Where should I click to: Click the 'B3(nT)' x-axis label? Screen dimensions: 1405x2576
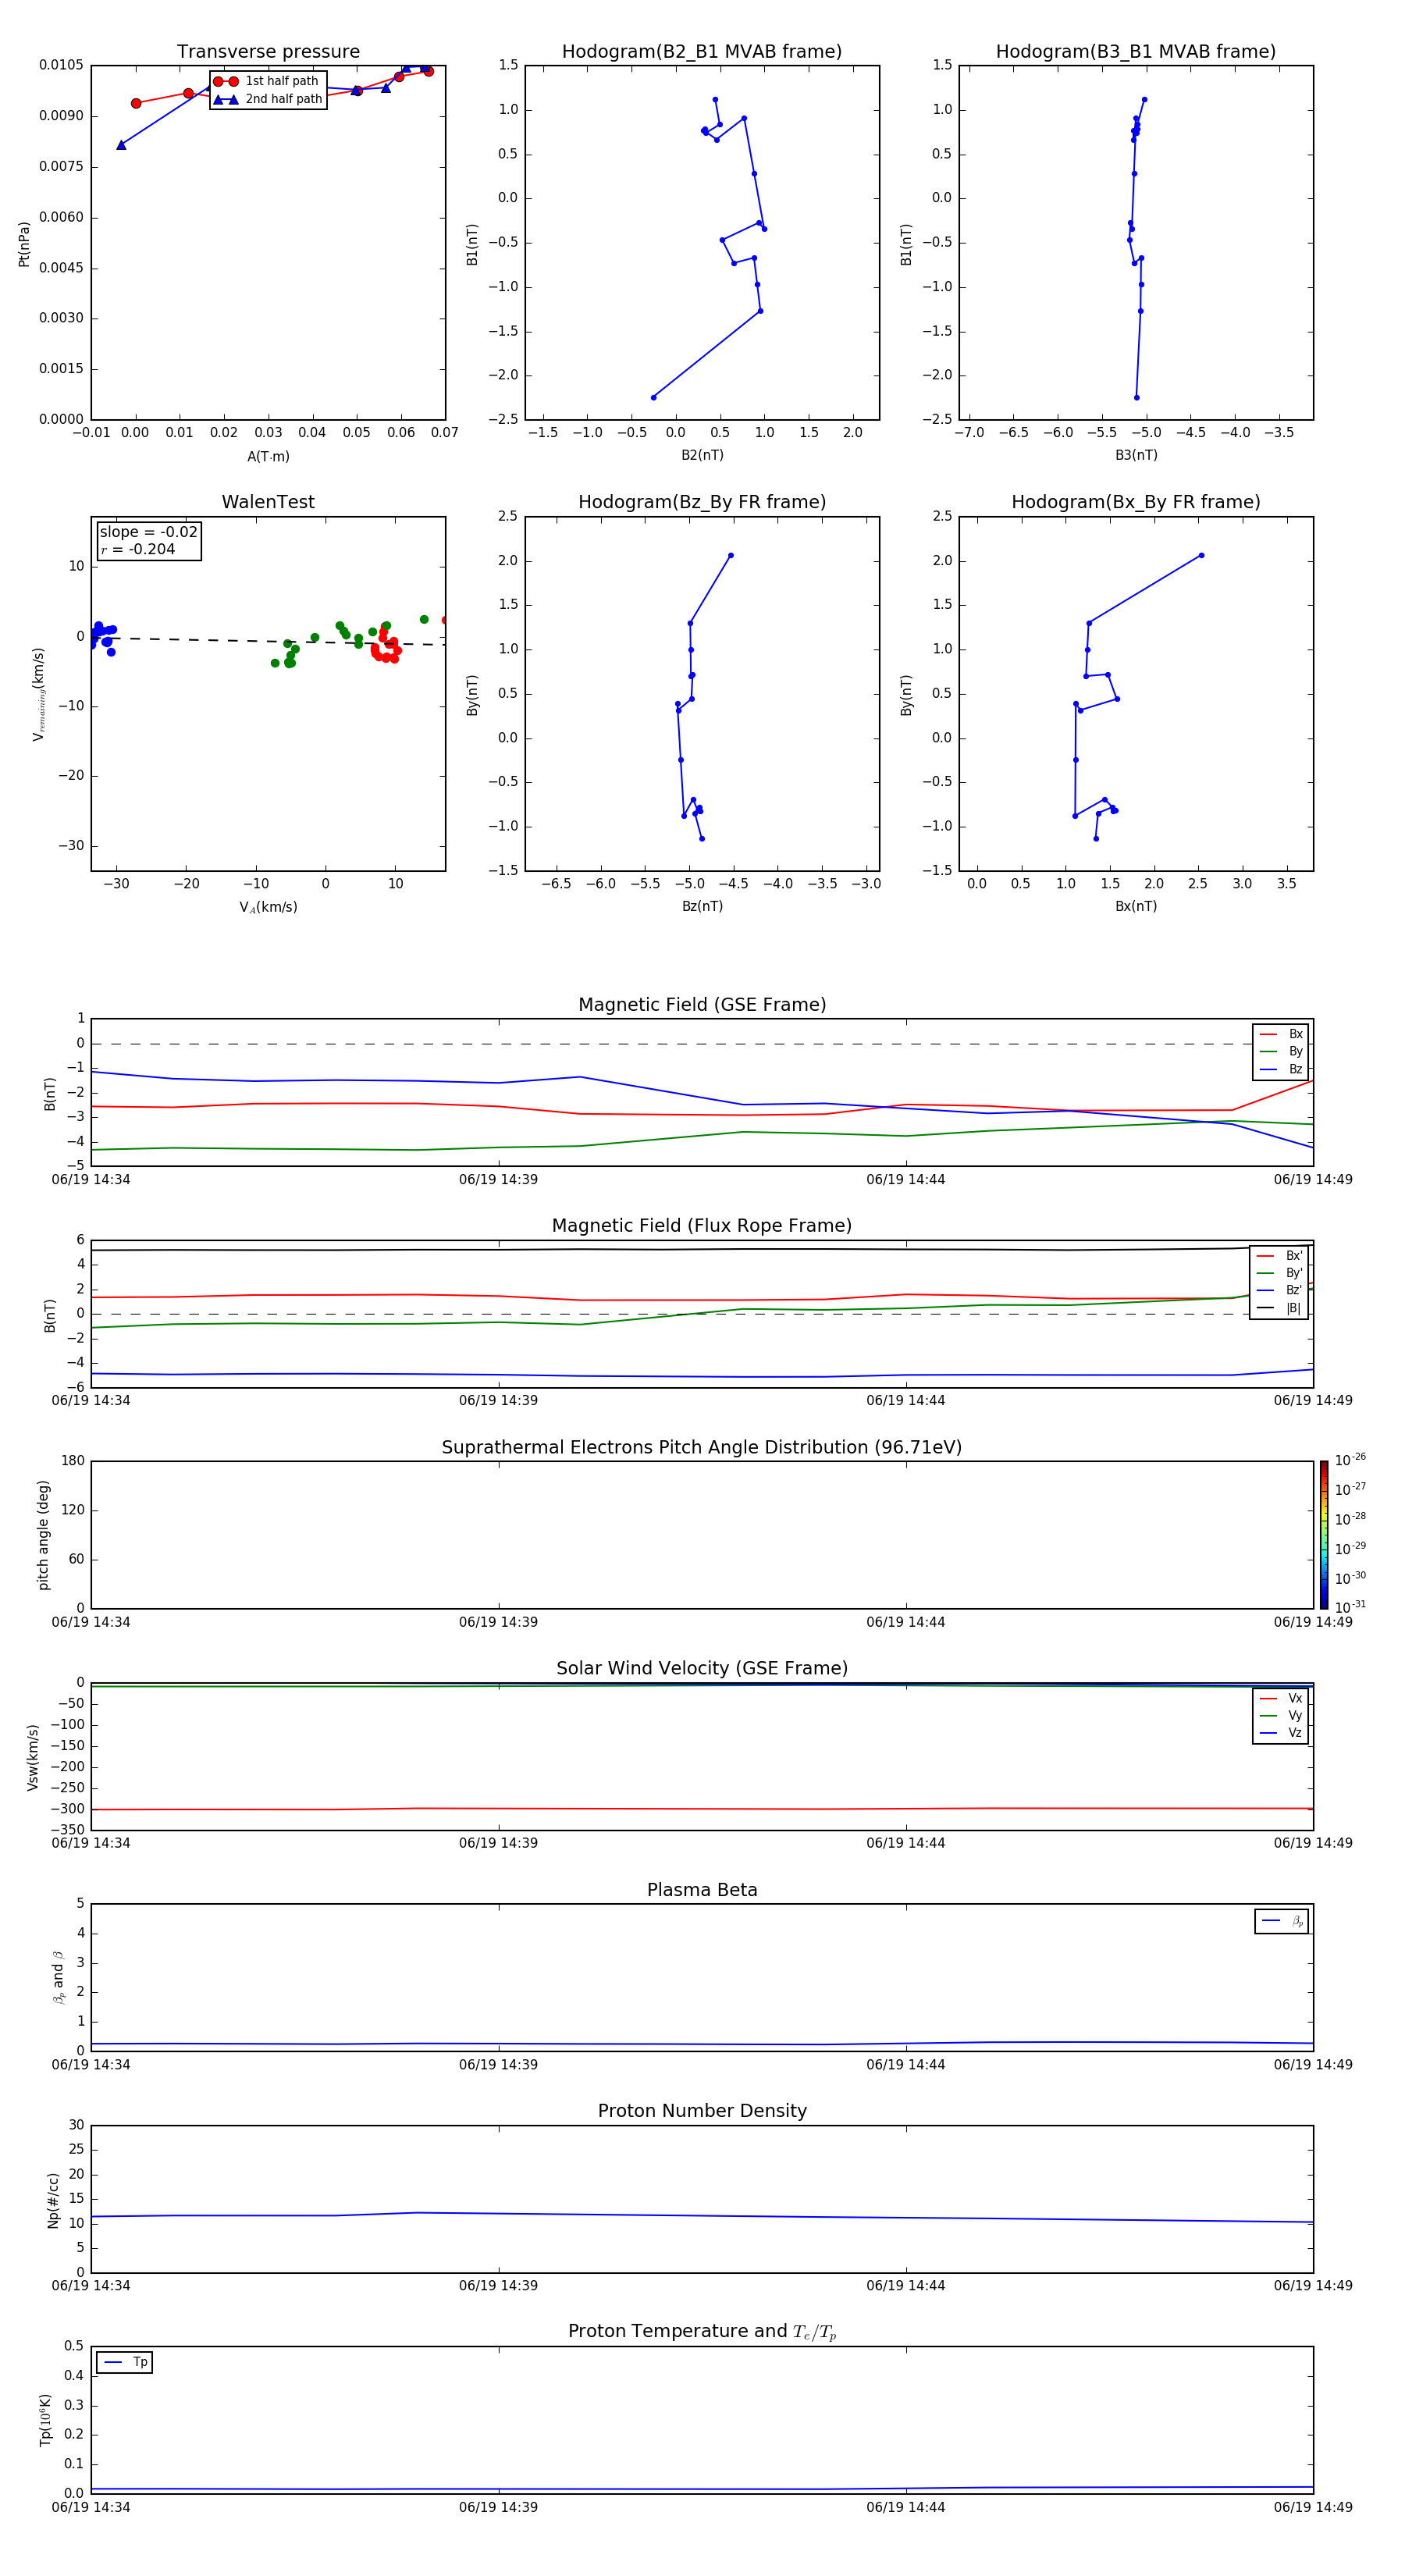click(x=1136, y=455)
